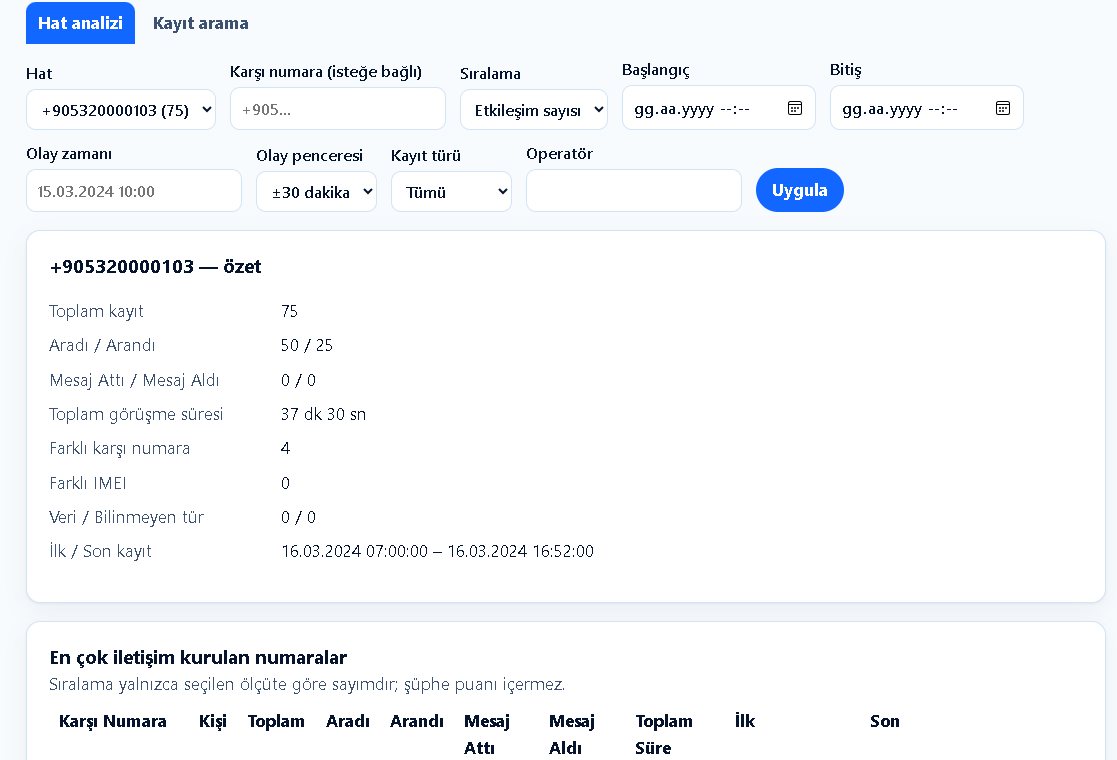Focus the Operatör text field
Viewport: 1117px width, 760px height.
pos(634,191)
